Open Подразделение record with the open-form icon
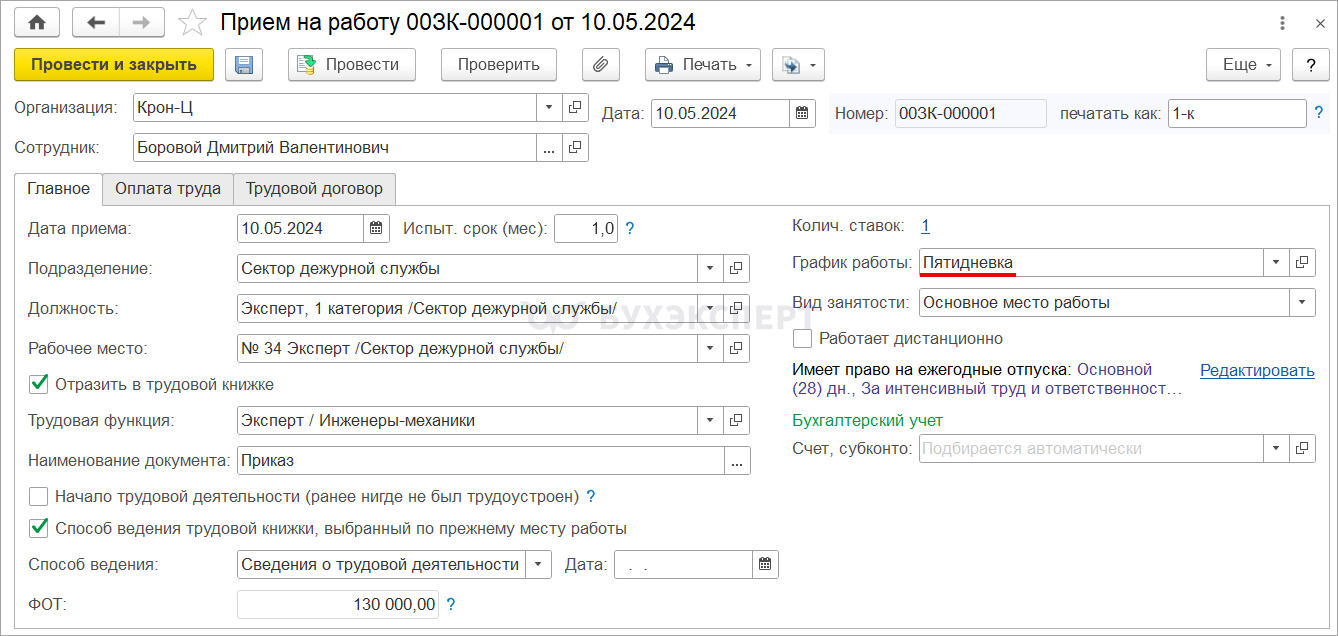The width and height of the screenshot is (1338, 636). click(x=737, y=268)
